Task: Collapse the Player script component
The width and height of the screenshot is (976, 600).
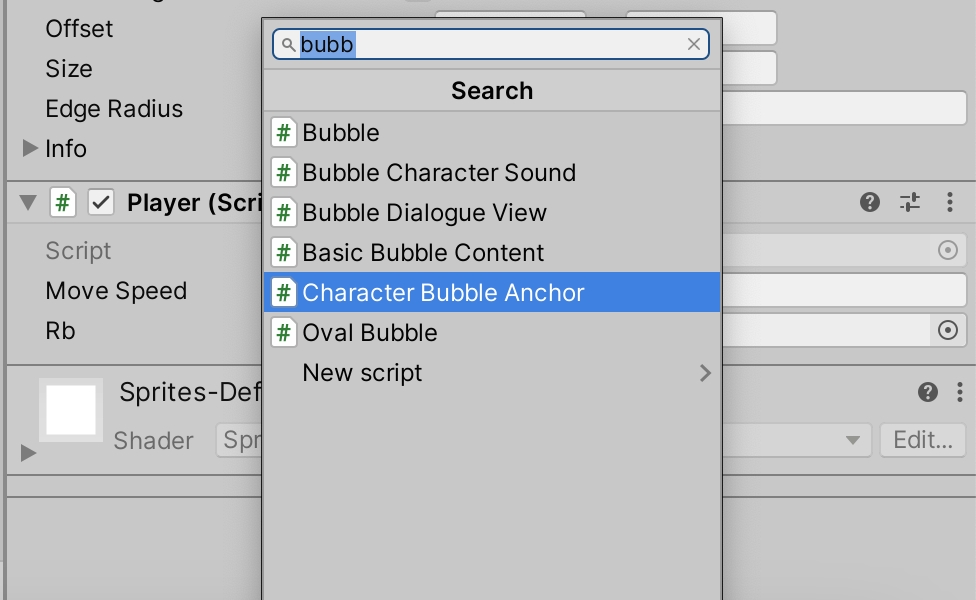Action: (28, 203)
